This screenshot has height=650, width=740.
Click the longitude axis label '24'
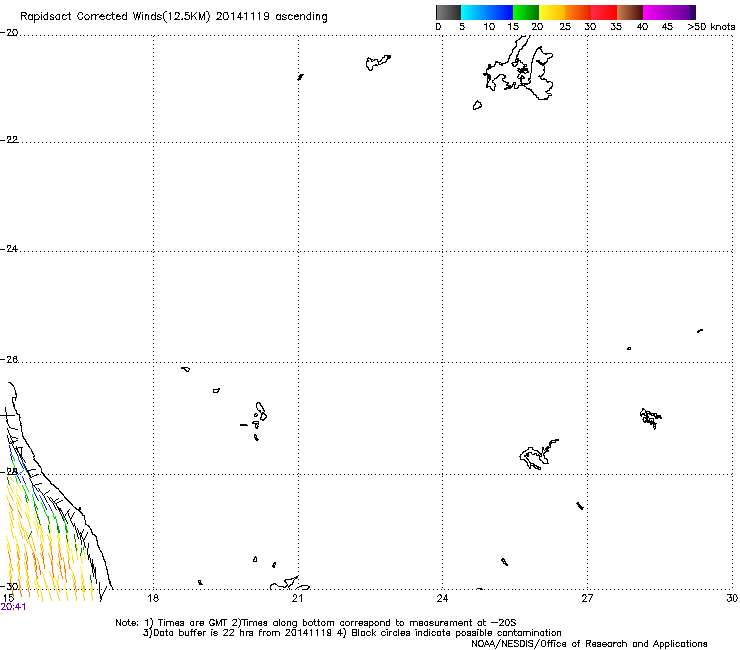[442, 599]
